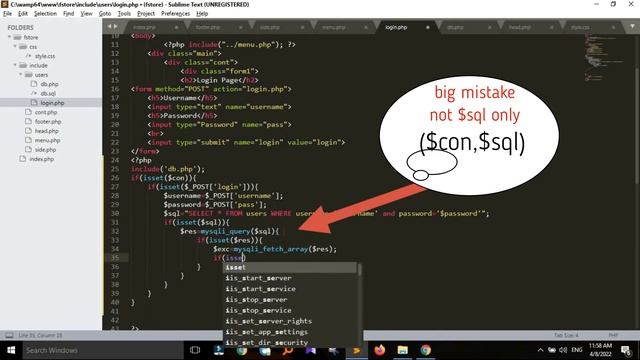The width and height of the screenshot is (640, 360).
Task: Open the Goto menu
Action: coord(105,13)
